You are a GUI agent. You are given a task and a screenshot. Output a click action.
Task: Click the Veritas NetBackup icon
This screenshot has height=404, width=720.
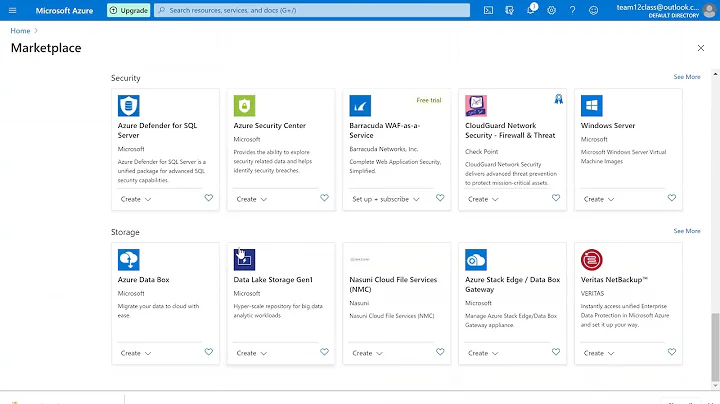pos(591,260)
